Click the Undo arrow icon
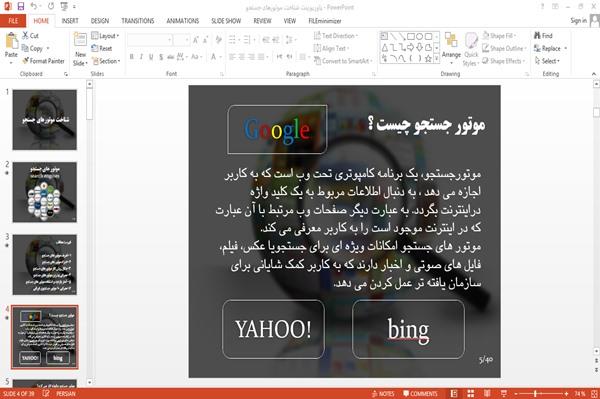This screenshot has width=600, height=399. [x=34, y=6]
